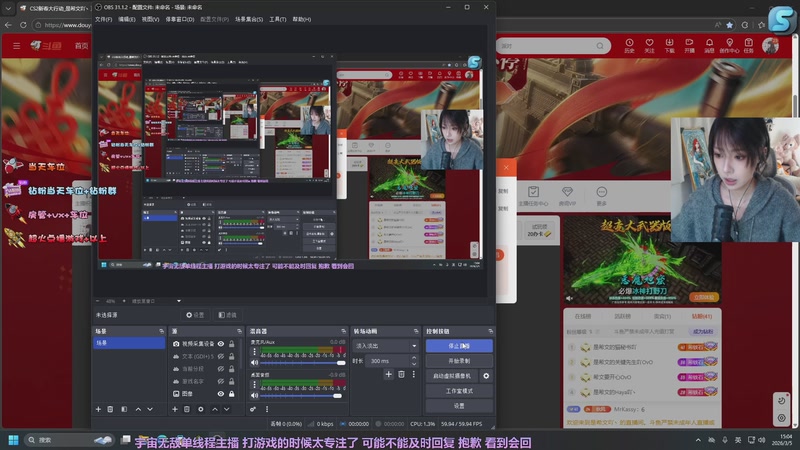
Task: Open the 视图(V) menu in OBS
Action: tap(150, 19)
